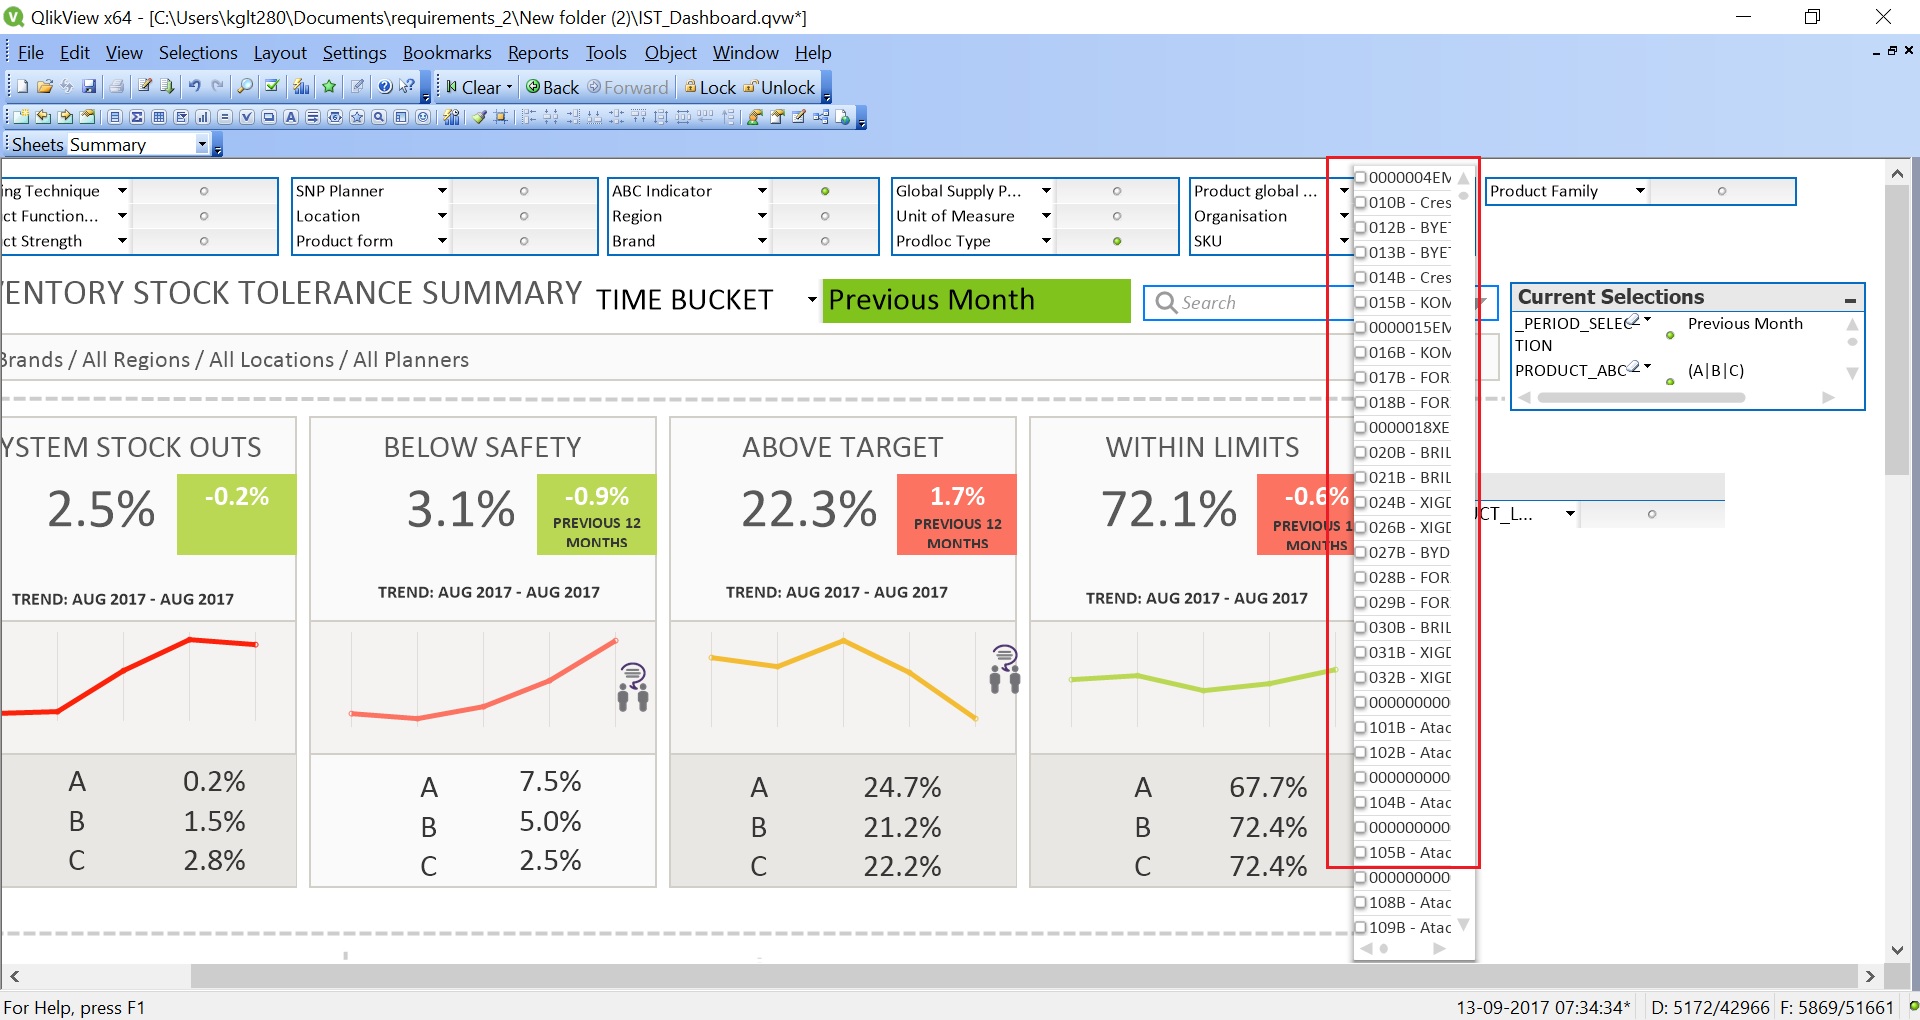The height and width of the screenshot is (1020, 1920).
Task: Click the main vertical scrollbar thumb
Action: coord(1897,330)
